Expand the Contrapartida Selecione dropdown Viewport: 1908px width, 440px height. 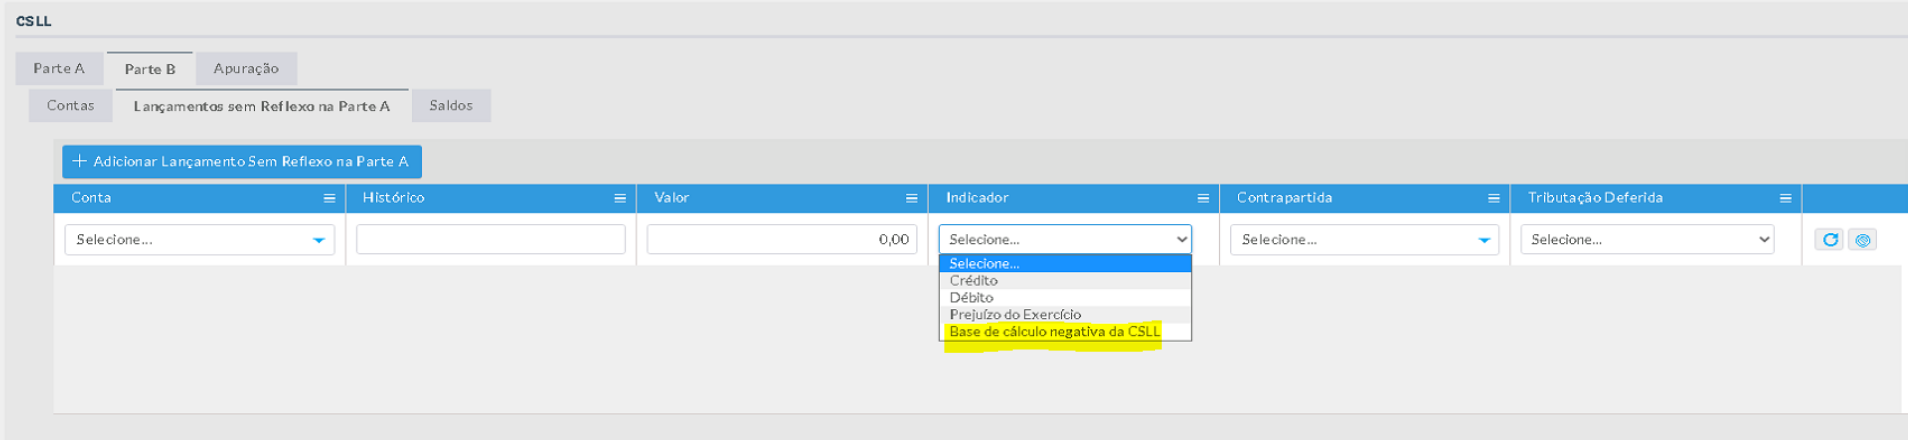(x=1364, y=239)
